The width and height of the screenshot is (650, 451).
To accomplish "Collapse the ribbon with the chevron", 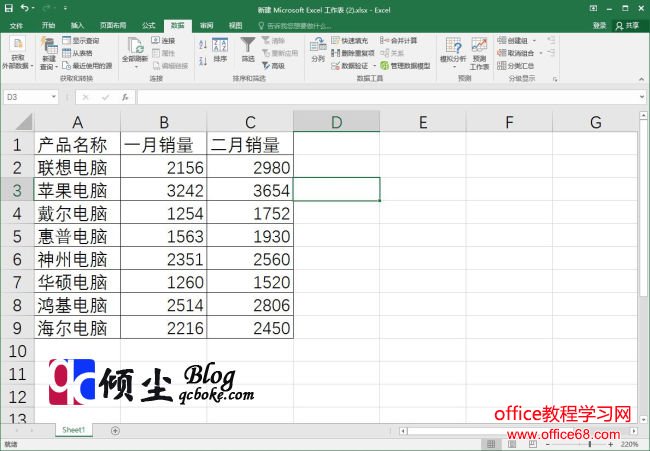I will [x=641, y=79].
